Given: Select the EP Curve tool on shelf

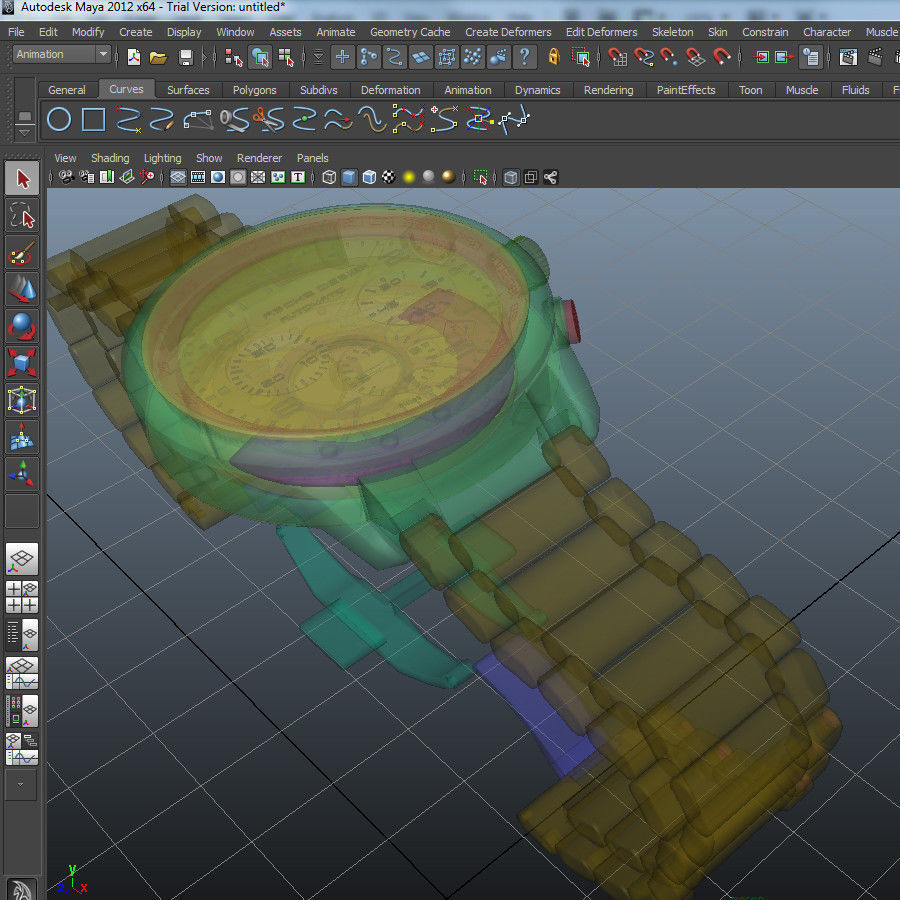Looking at the screenshot, I should coord(129,119).
